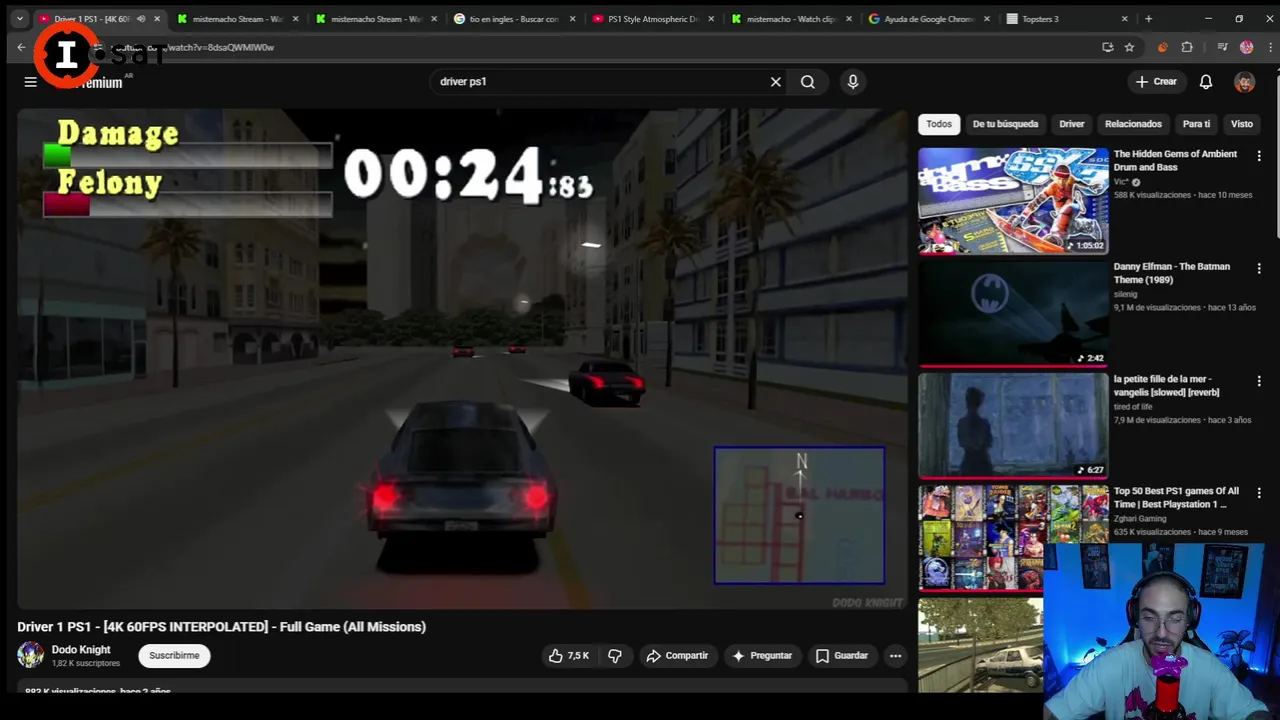Select the Para ti filter chip

tap(1196, 124)
